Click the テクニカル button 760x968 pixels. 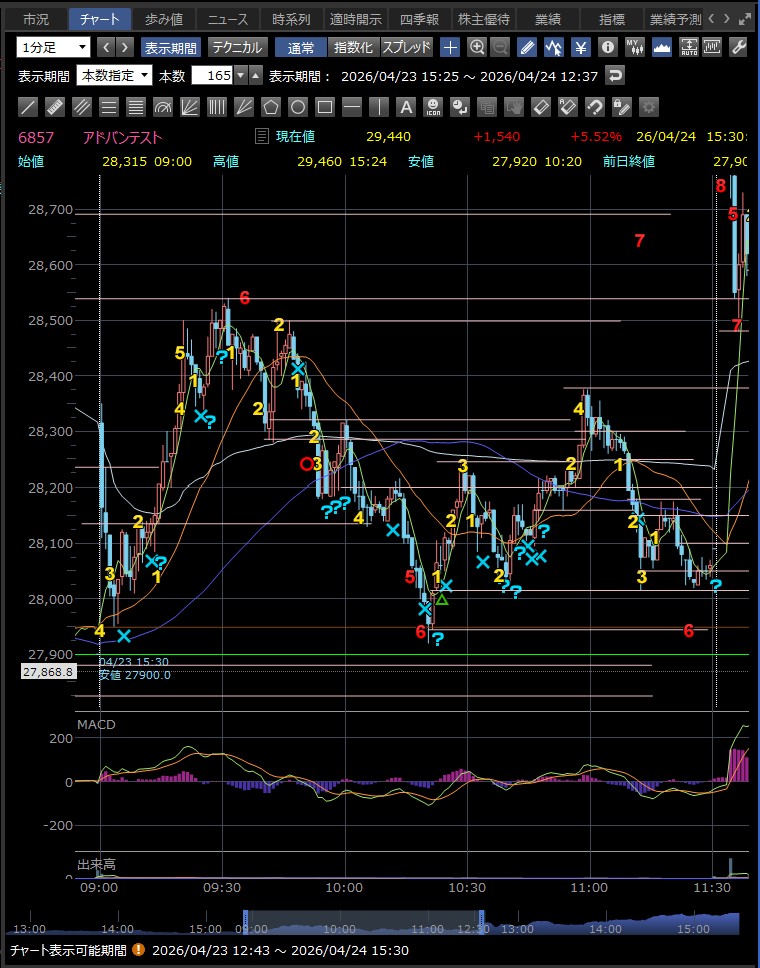pyautogui.click(x=236, y=47)
